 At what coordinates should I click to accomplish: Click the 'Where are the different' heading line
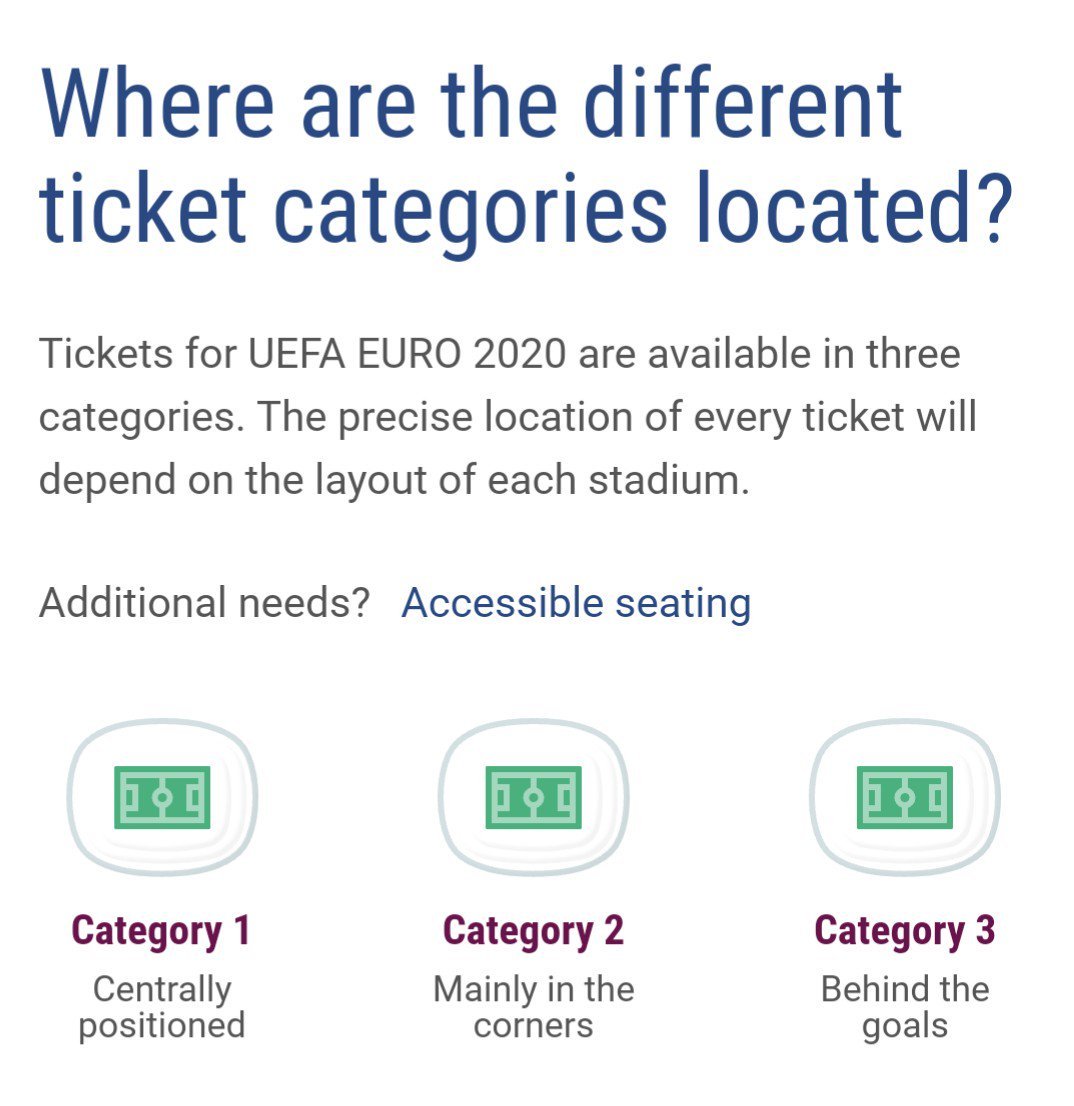472,102
